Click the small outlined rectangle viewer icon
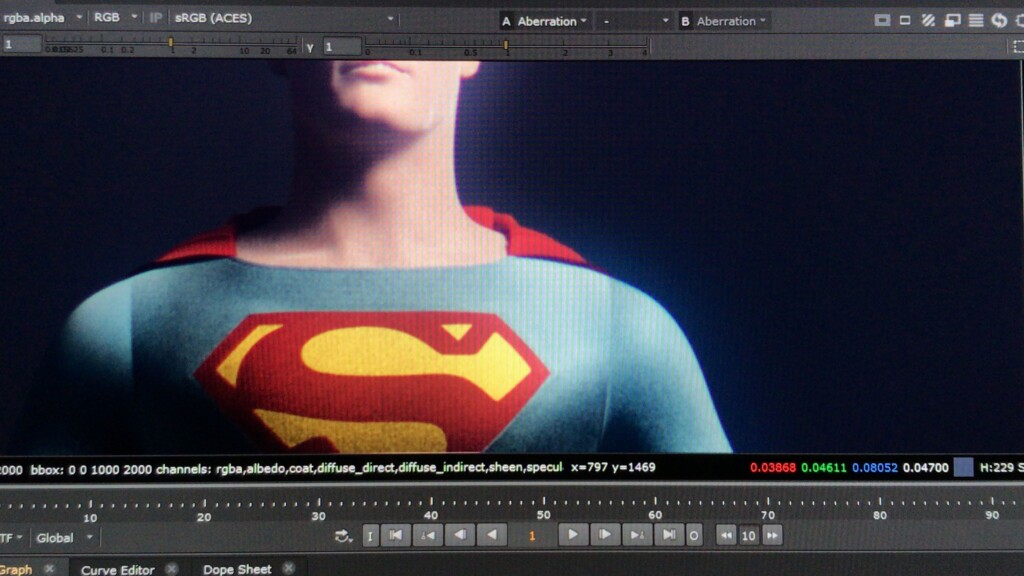 tap(904, 20)
